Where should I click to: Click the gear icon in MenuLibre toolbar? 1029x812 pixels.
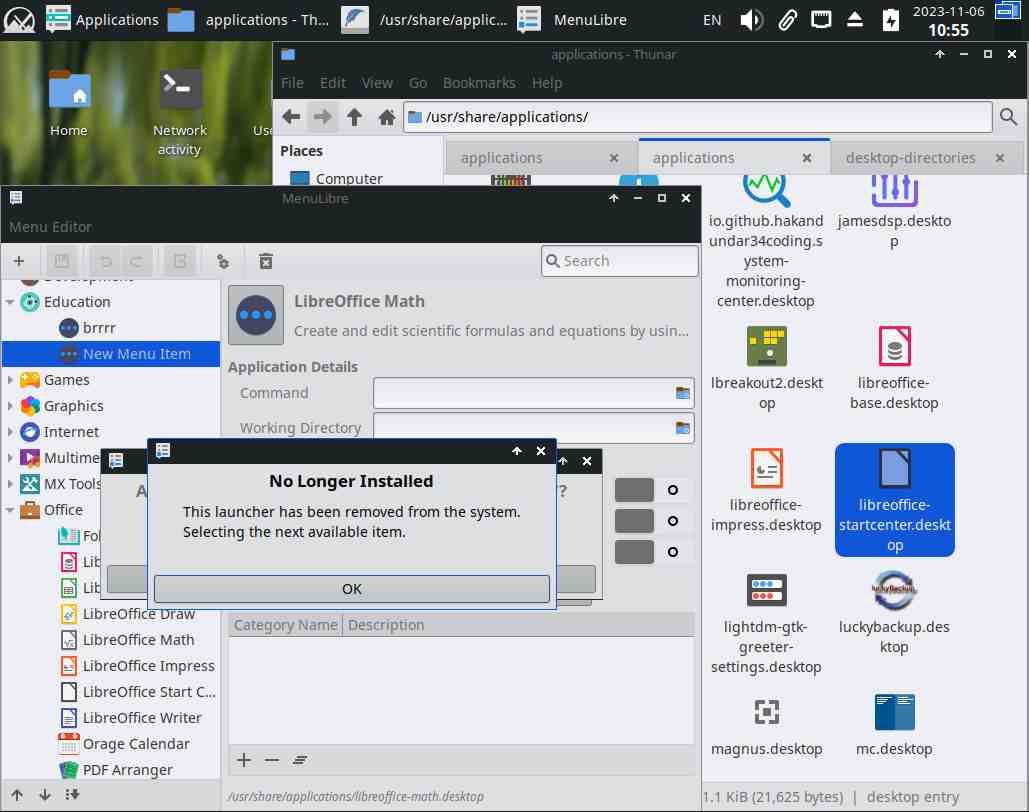tap(223, 261)
